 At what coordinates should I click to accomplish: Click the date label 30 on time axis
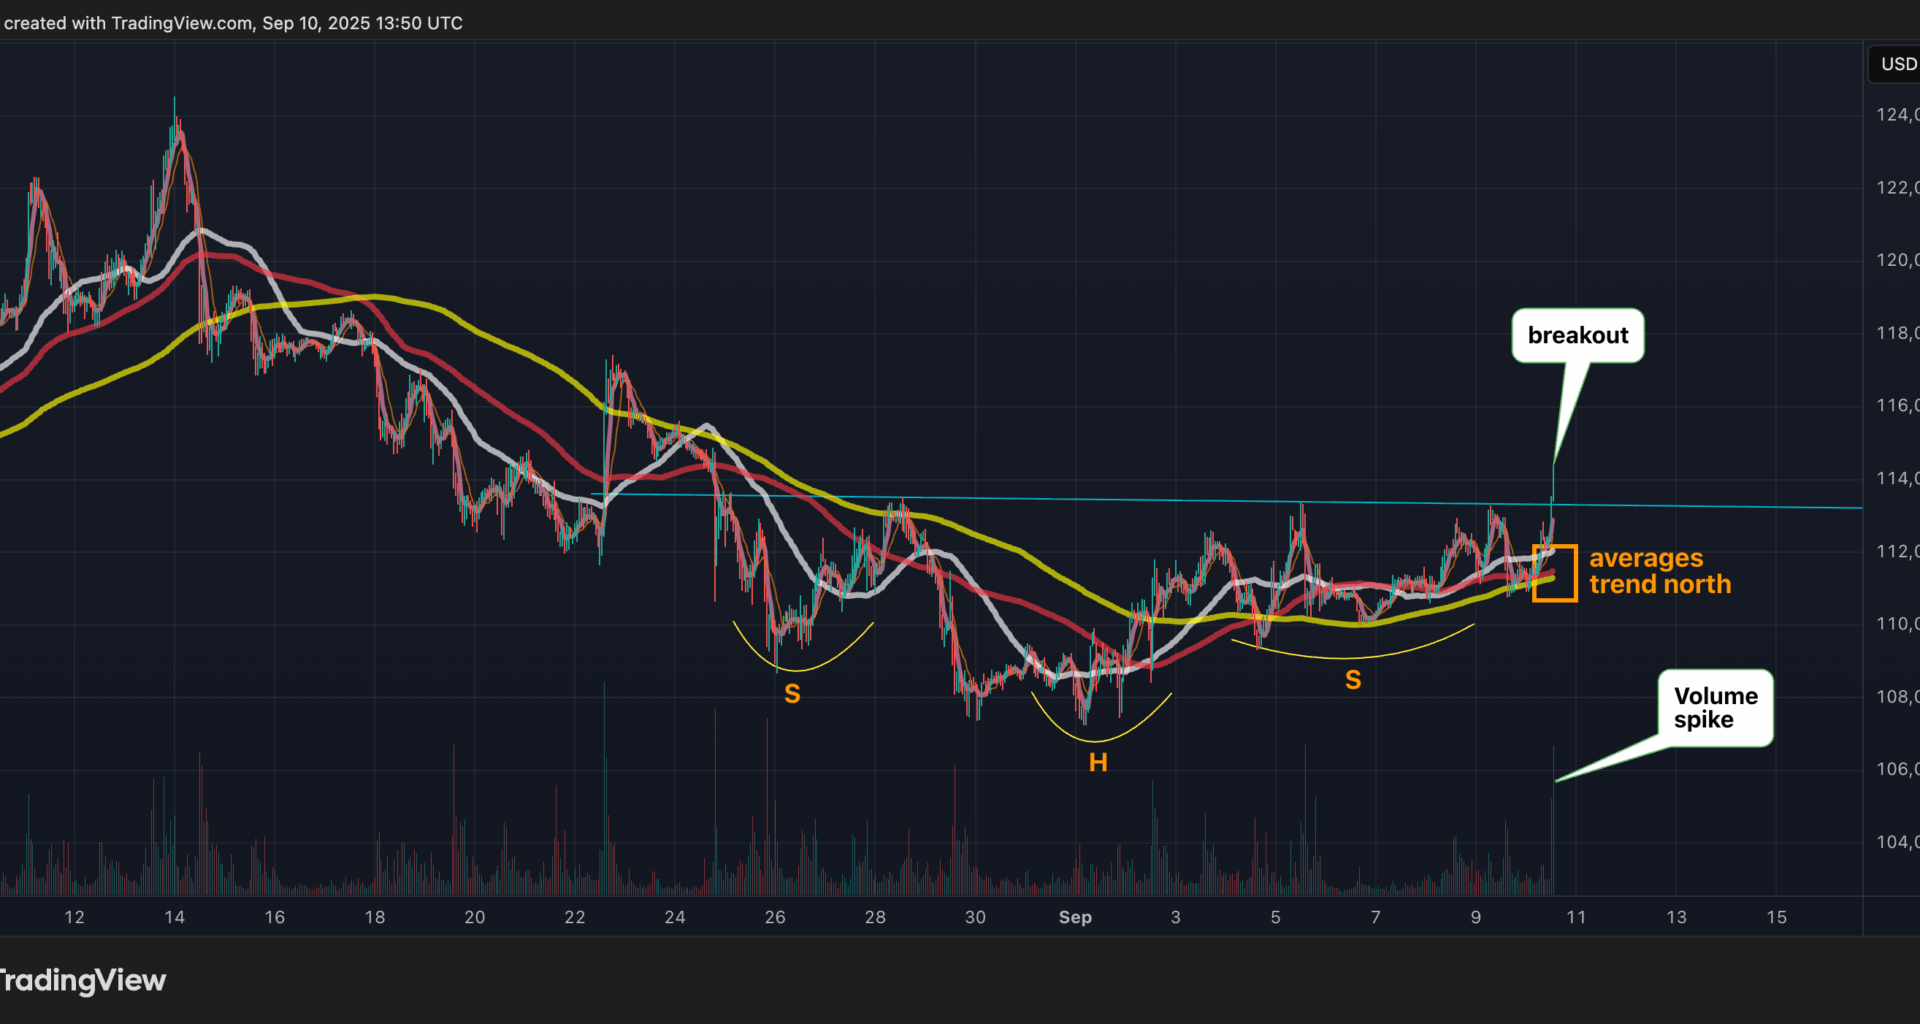pos(975,917)
